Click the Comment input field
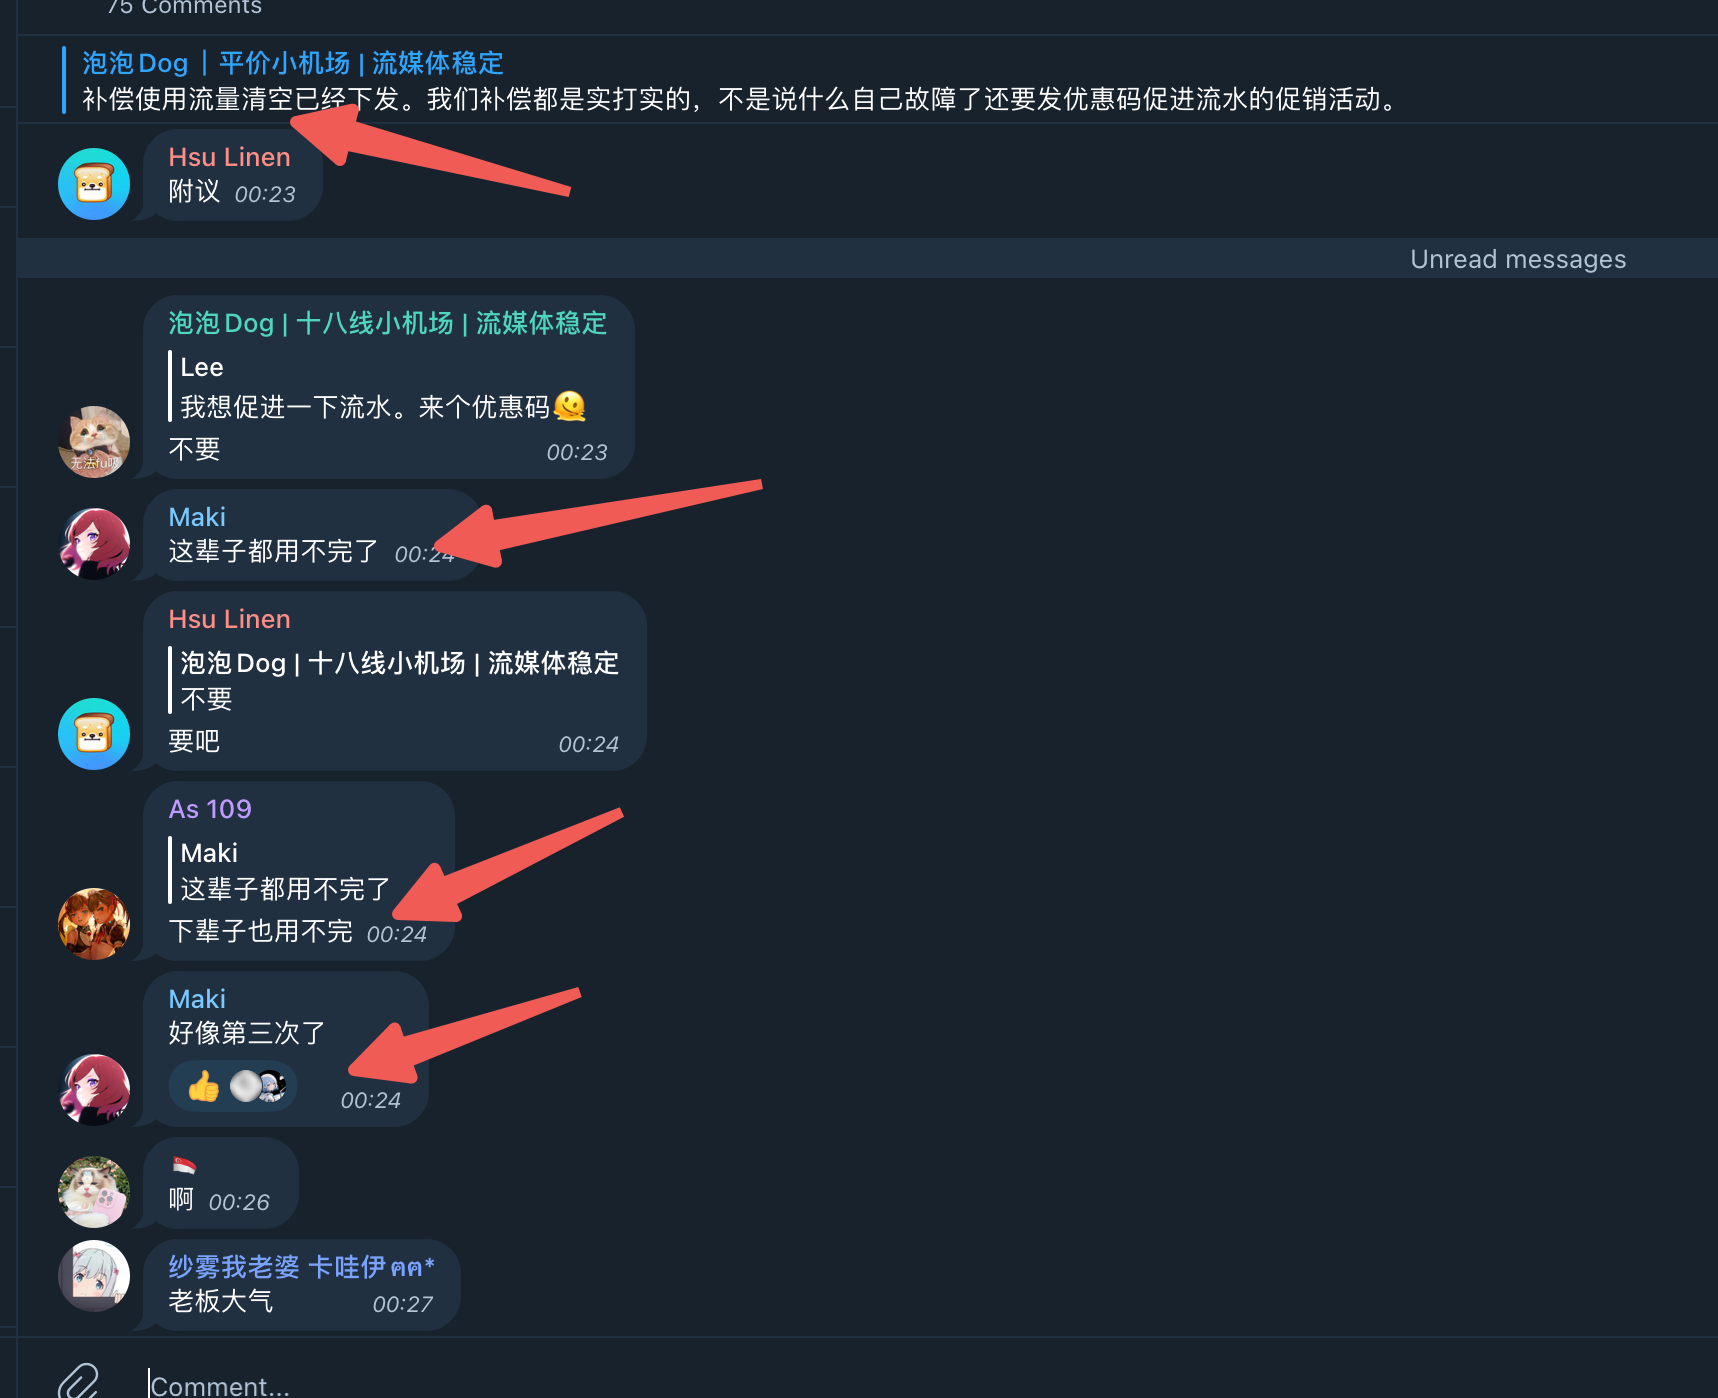The width and height of the screenshot is (1718, 1398). (900, 1385)
